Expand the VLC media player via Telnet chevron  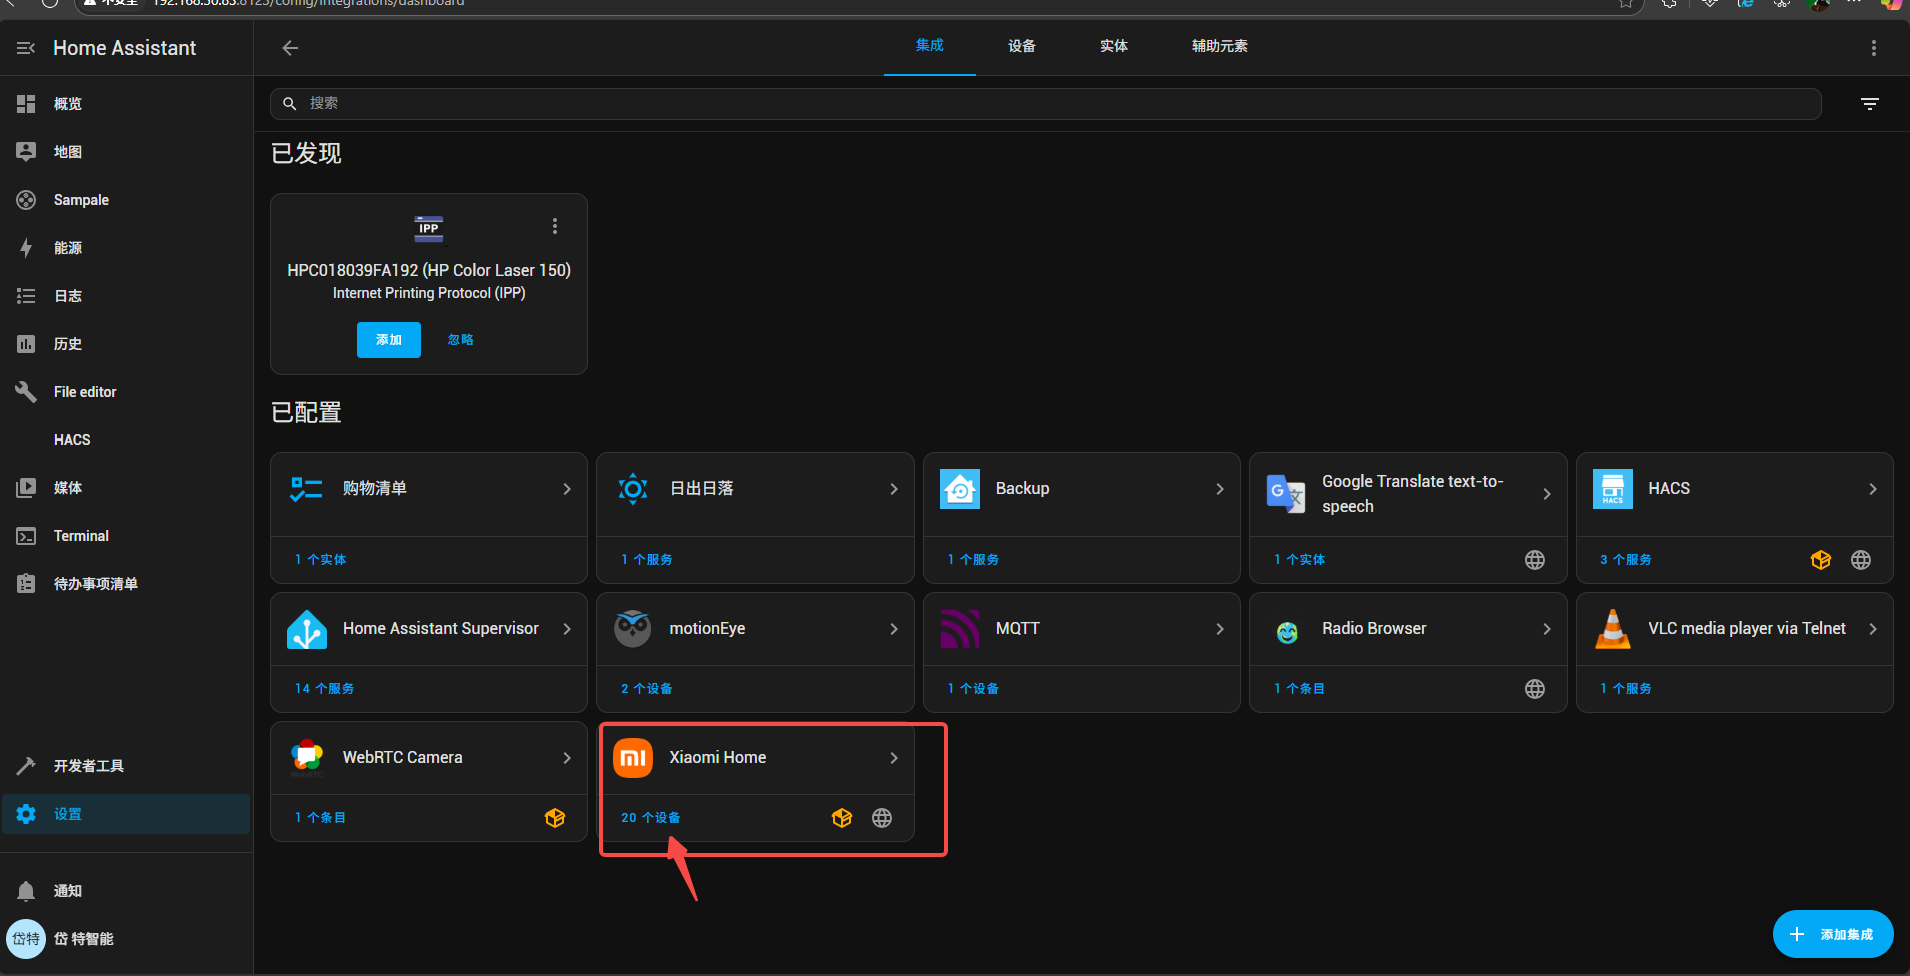(1872, 629)
